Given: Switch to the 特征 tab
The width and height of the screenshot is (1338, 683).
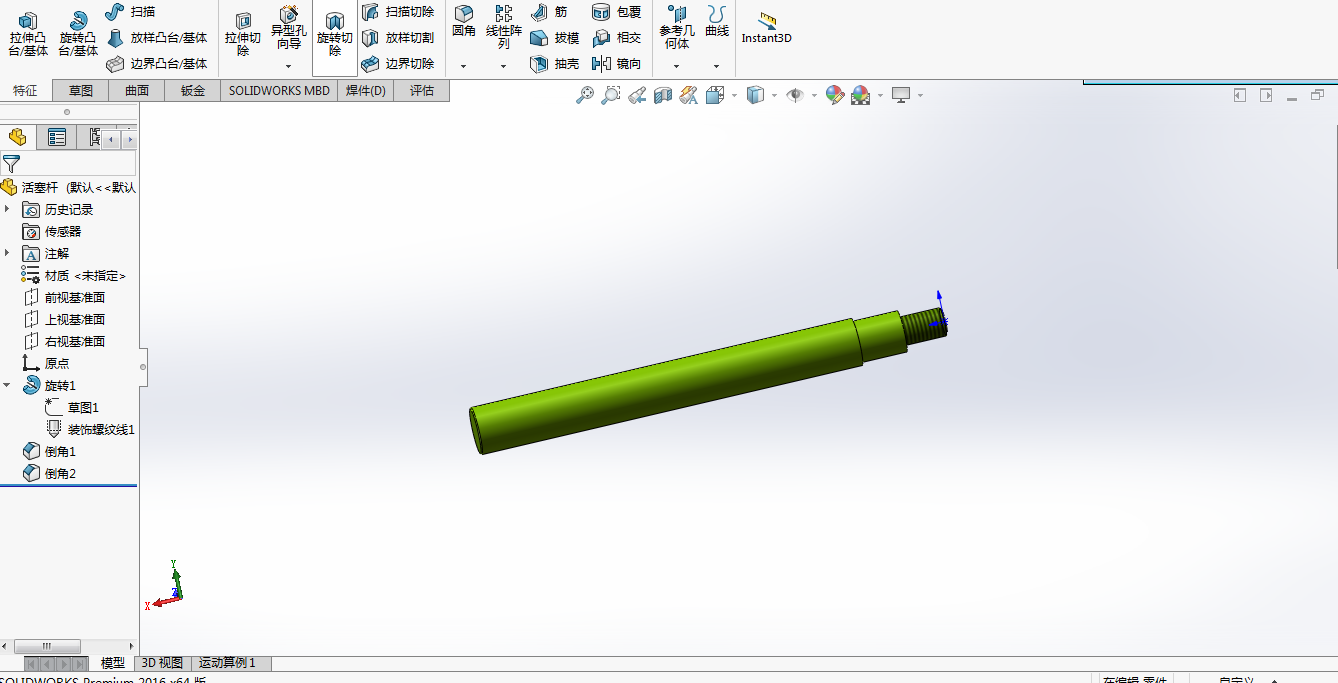Looking at the screenshot, I should click(x=26, y=91).
